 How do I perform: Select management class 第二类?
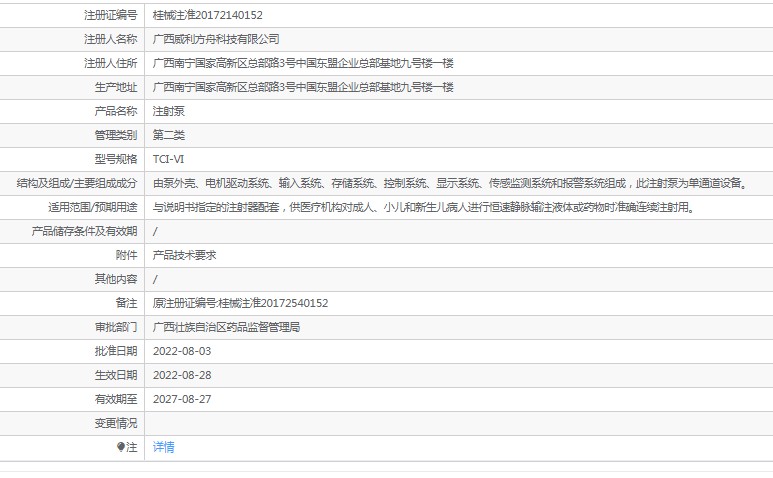tap(169, 135)
